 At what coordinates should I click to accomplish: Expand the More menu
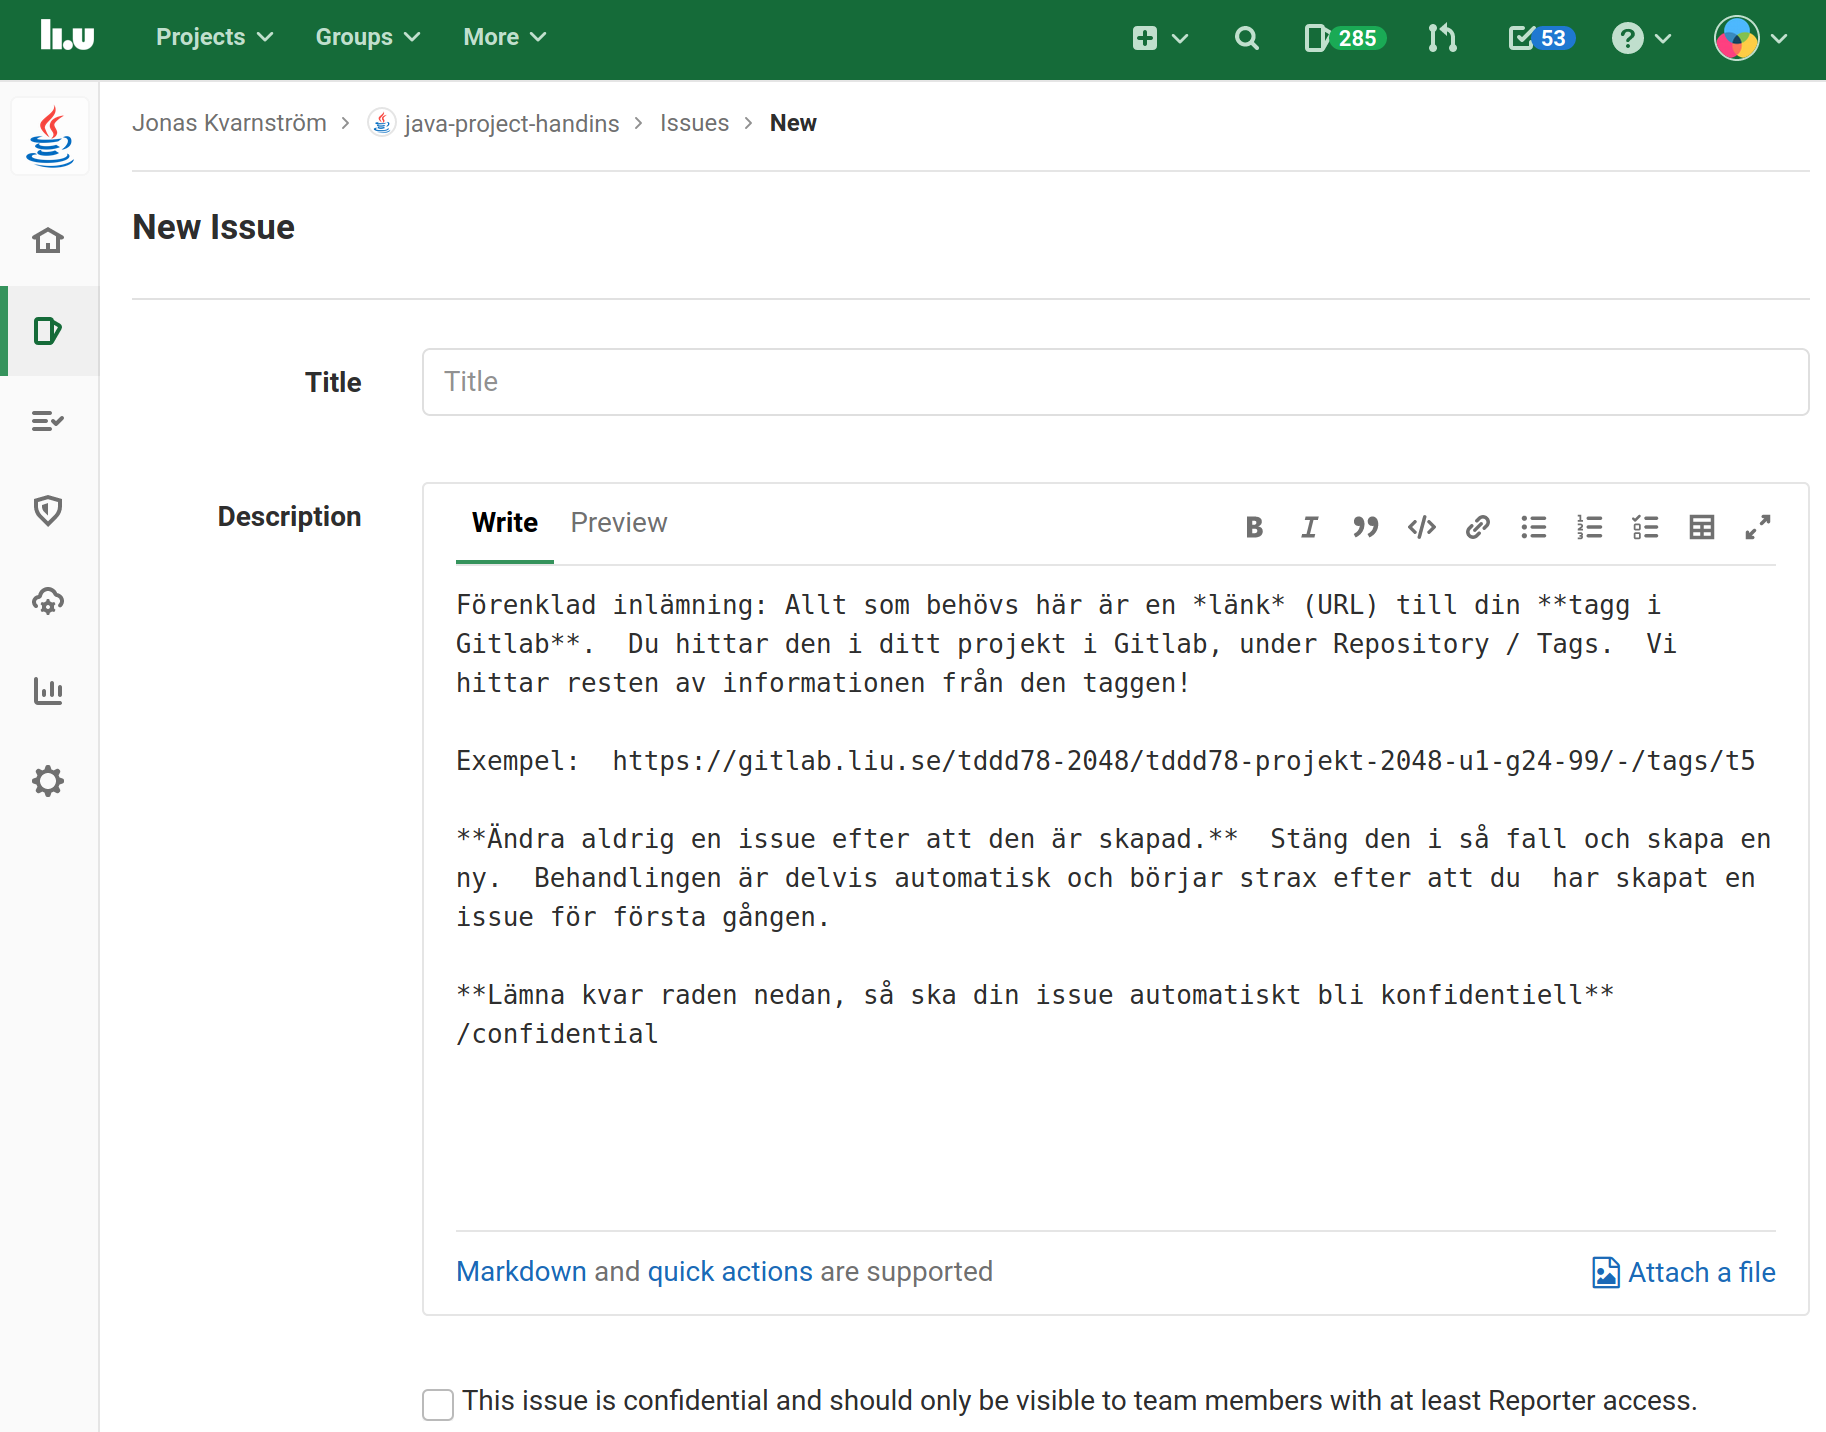(504, 37)
